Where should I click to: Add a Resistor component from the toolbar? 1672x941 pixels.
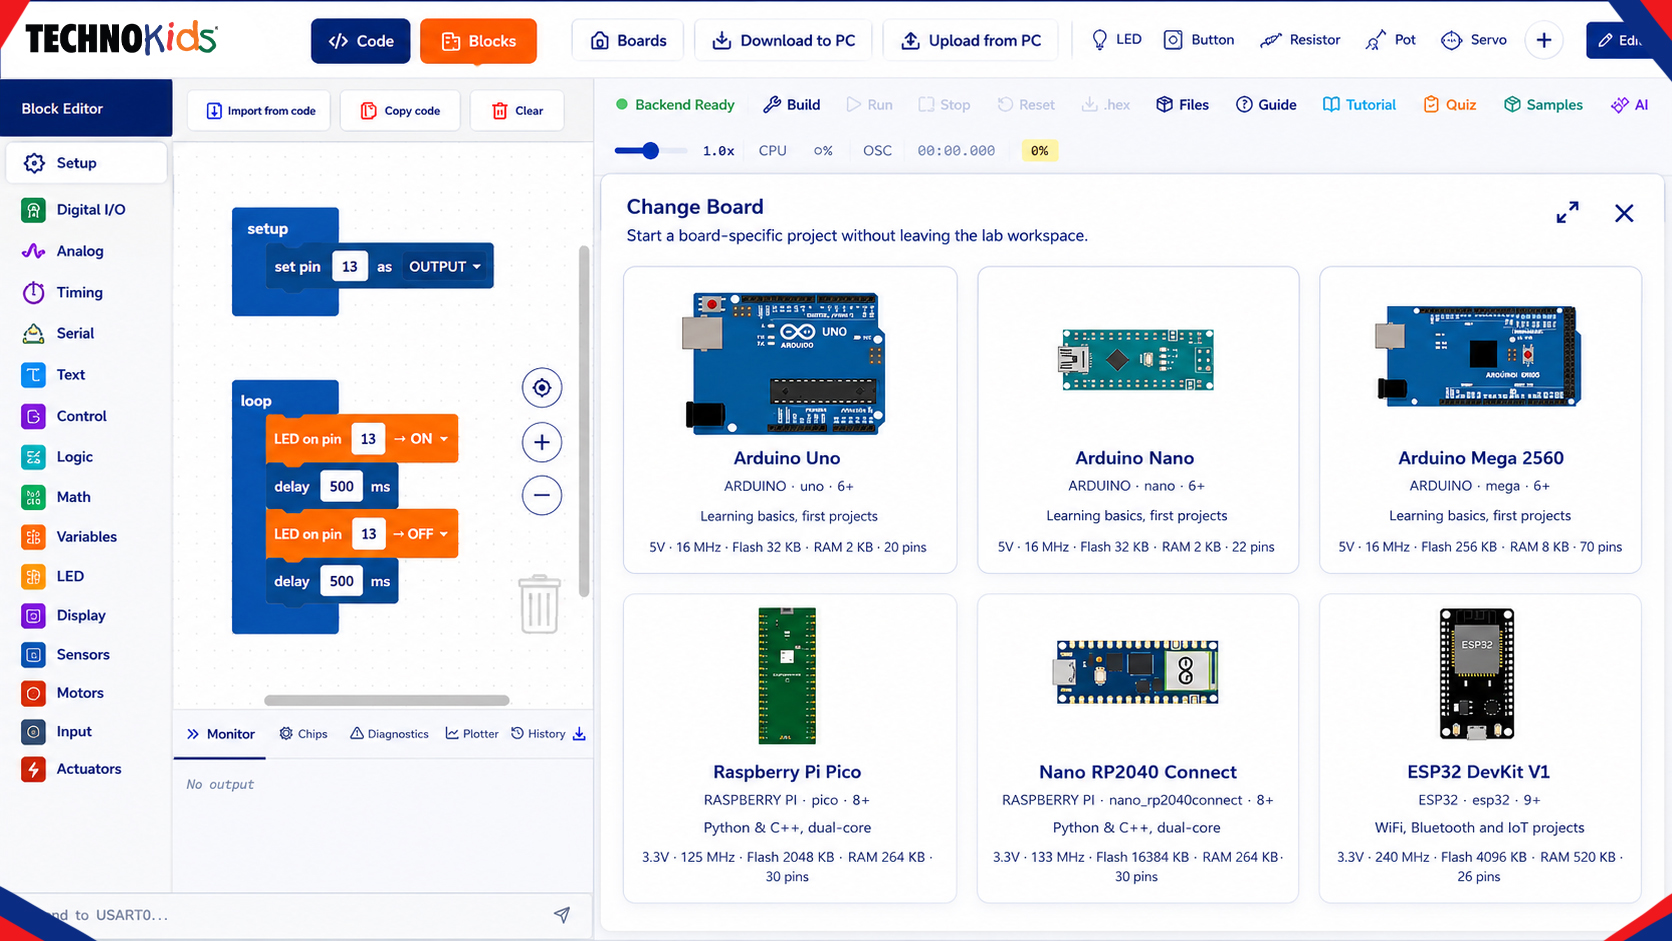pyautogui.click(x=1300, y=40)
